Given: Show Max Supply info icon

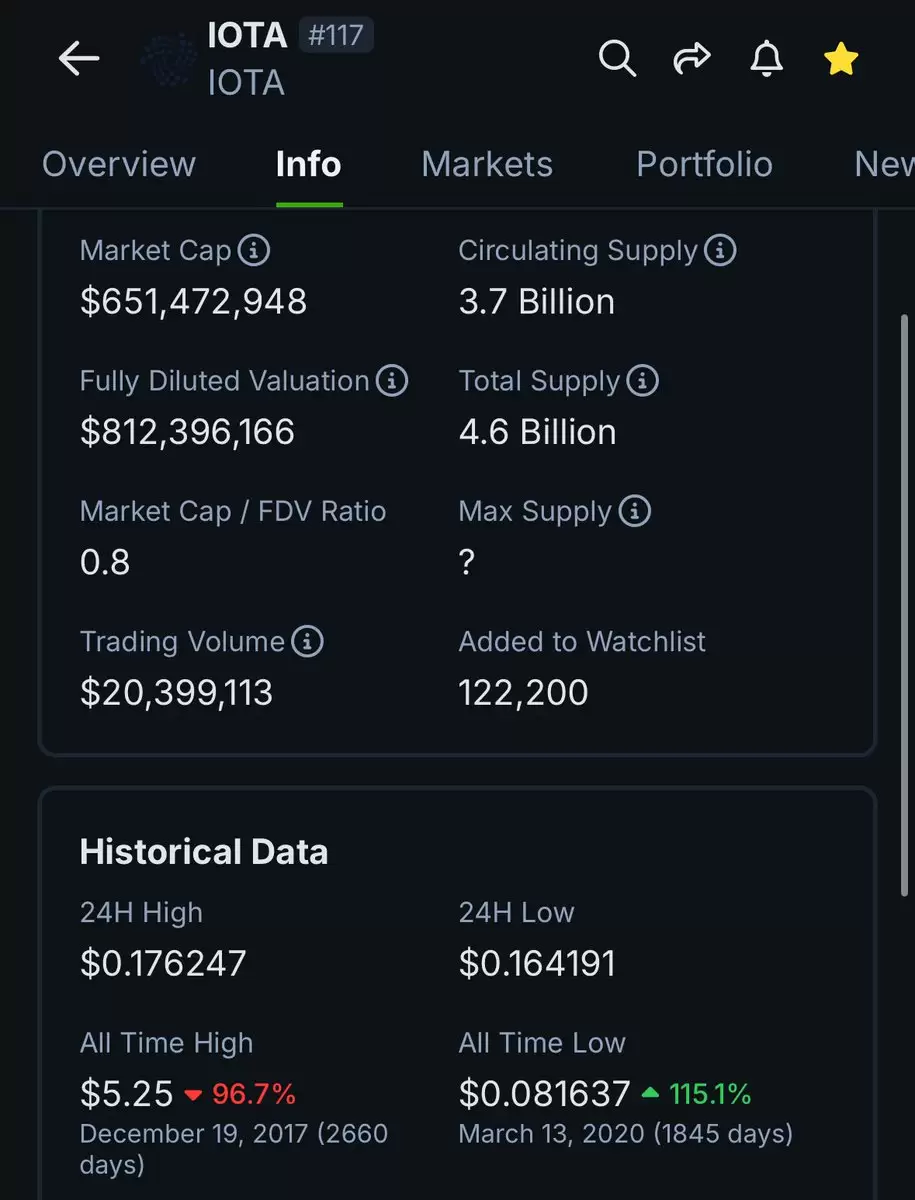Looking at the screenshot, I should point(635,511).
